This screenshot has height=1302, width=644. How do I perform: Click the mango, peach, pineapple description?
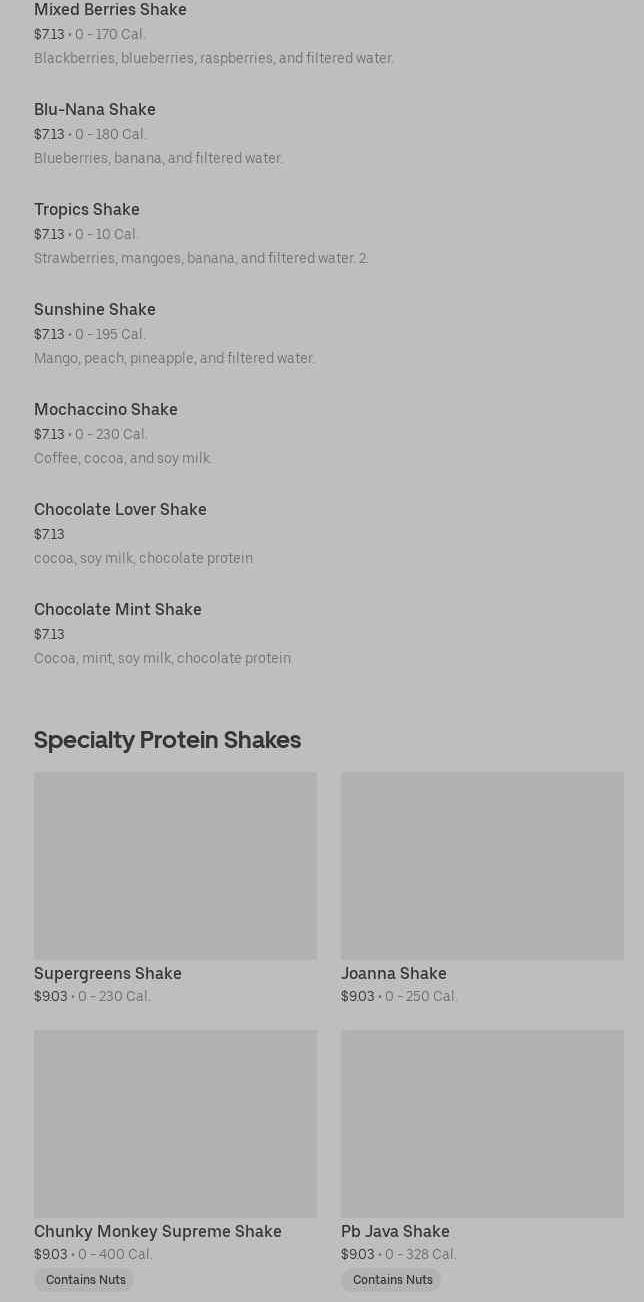[175, 358]
